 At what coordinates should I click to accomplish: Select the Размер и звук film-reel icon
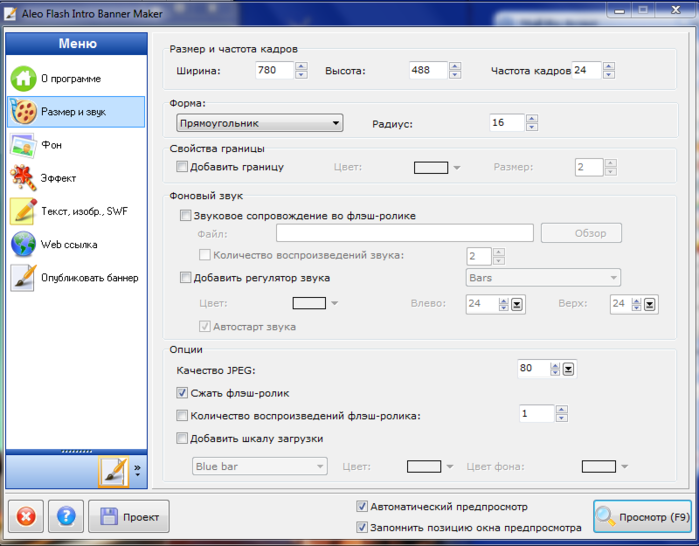(23, 112)
